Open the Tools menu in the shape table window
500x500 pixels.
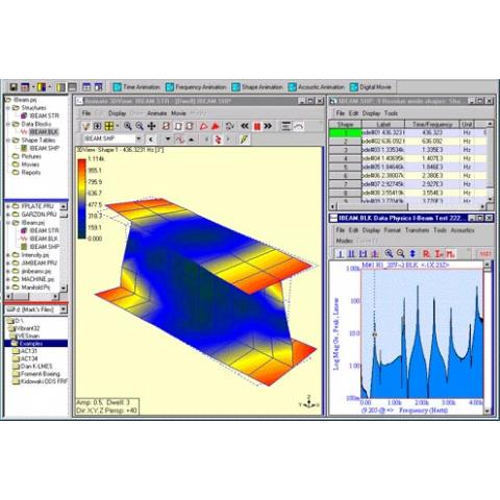[x=391, y=113]
